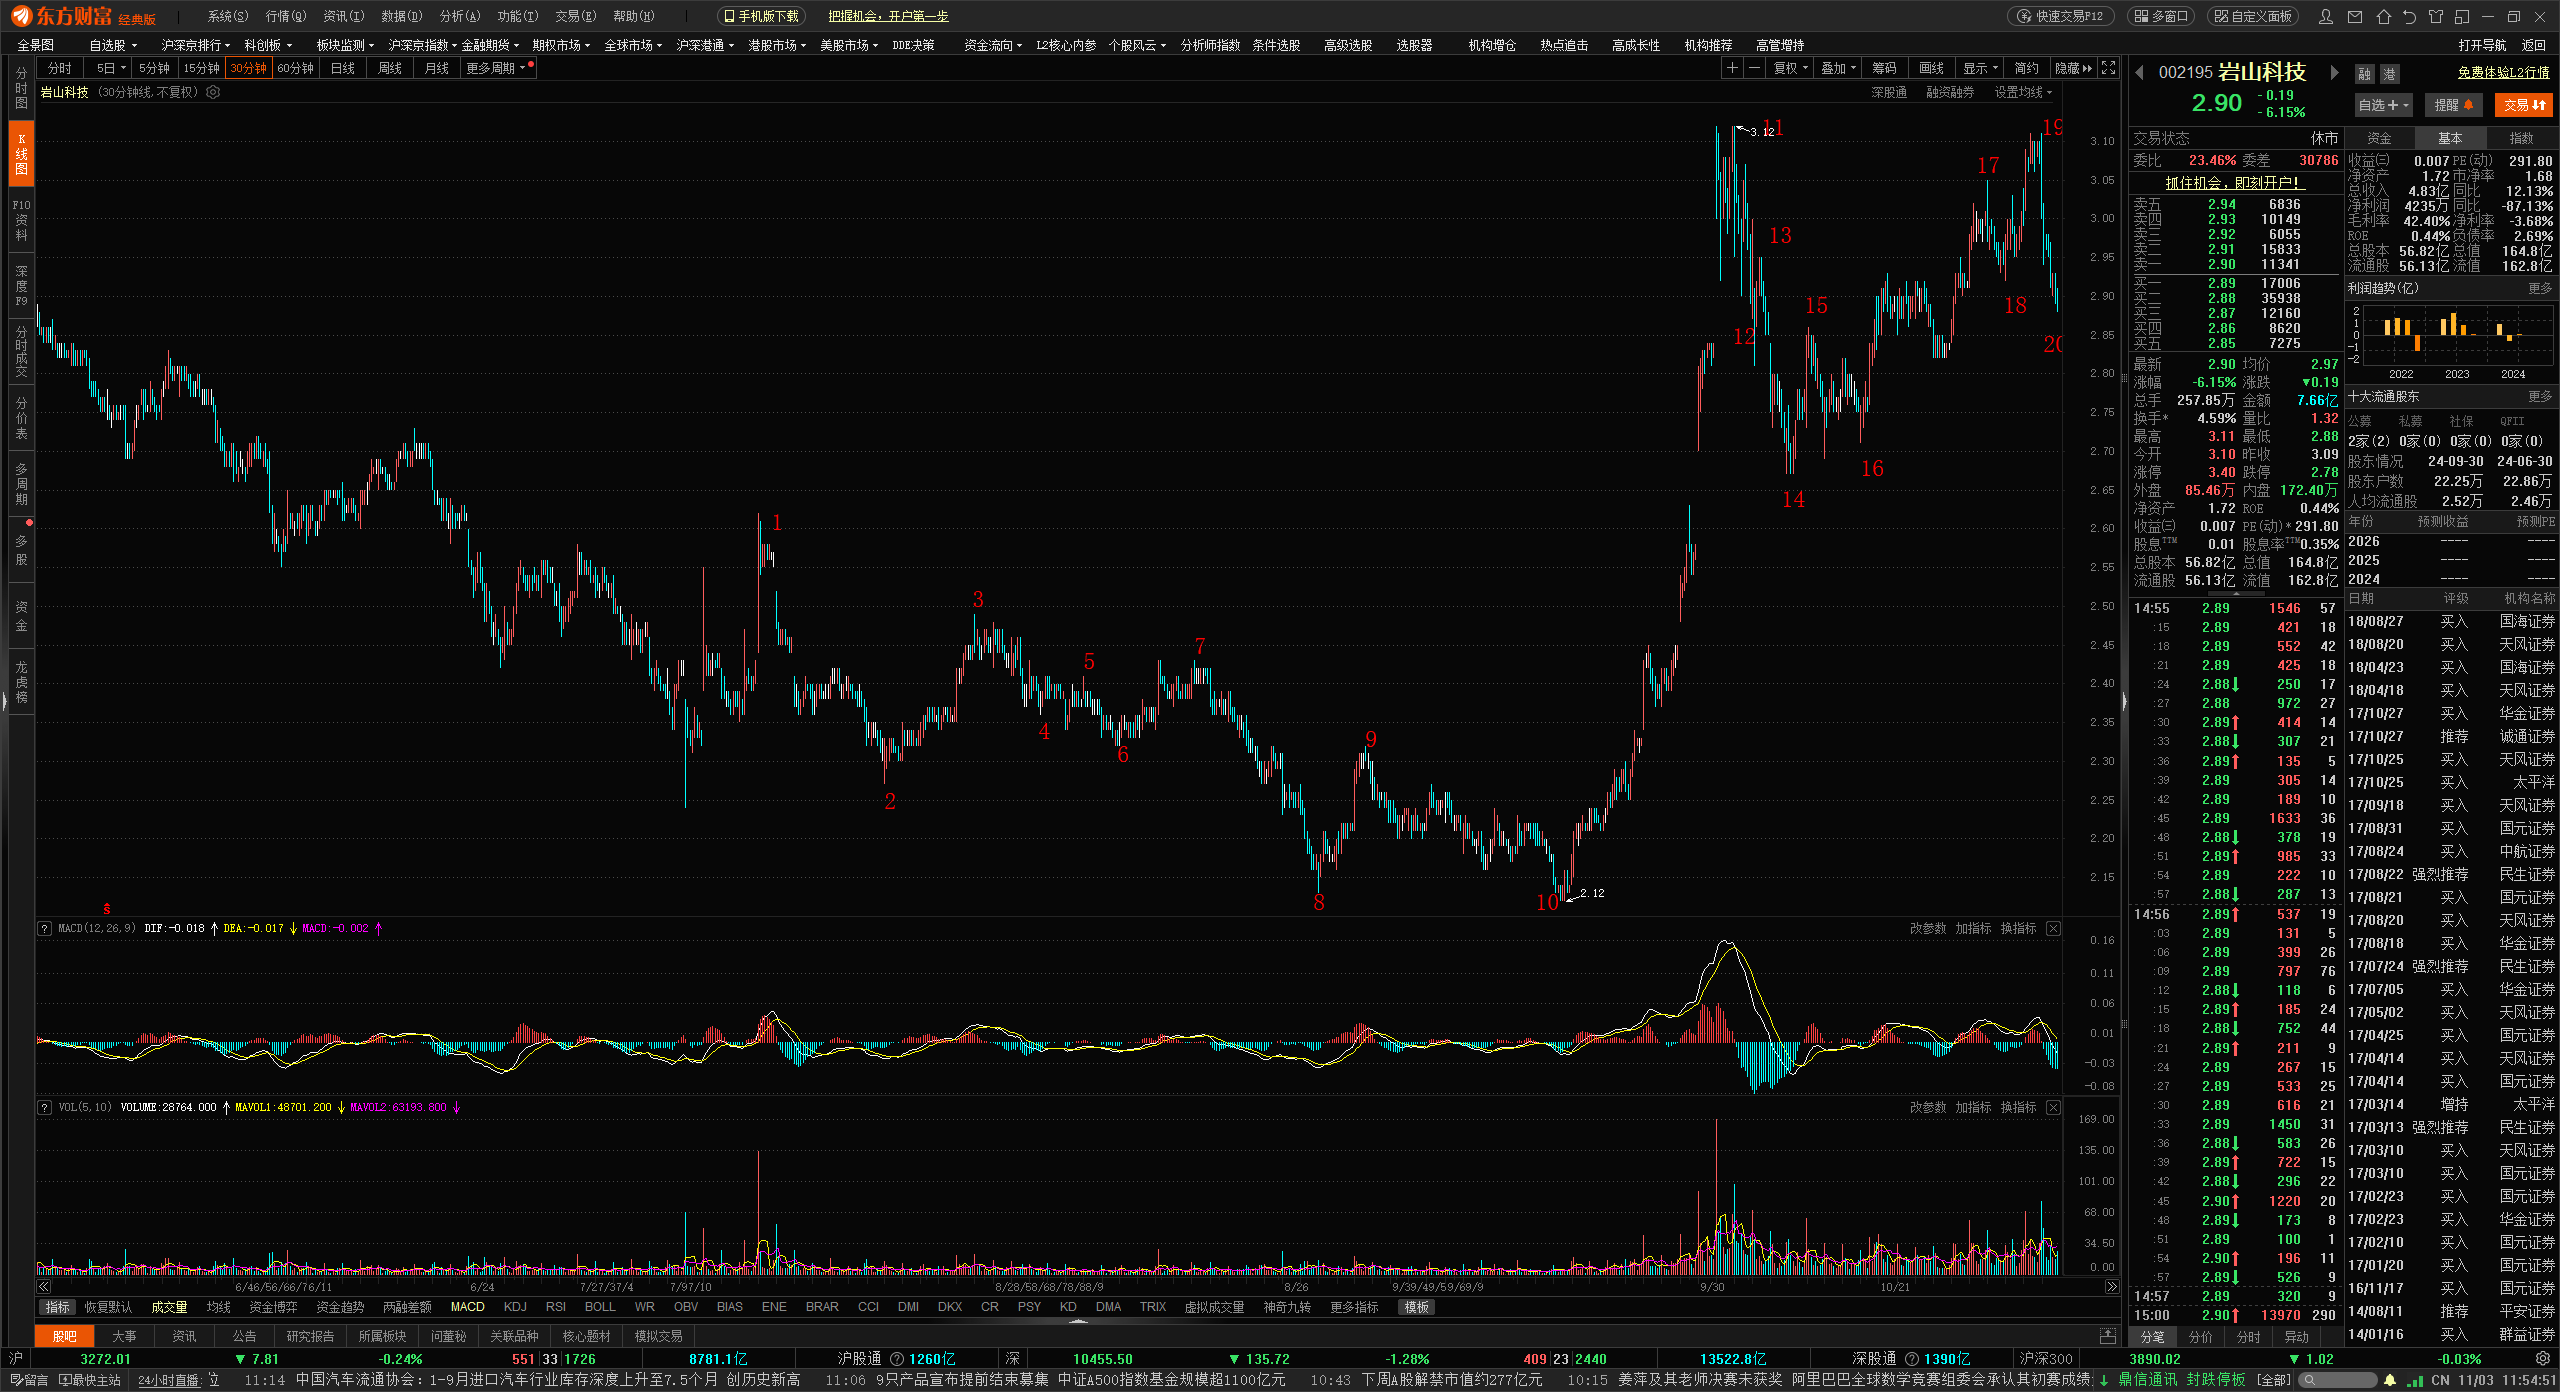Open chart settings gear beside 岩山科技
Image resolution: width=2560 pixels, height=1392 pixels.
coord(213,92)
